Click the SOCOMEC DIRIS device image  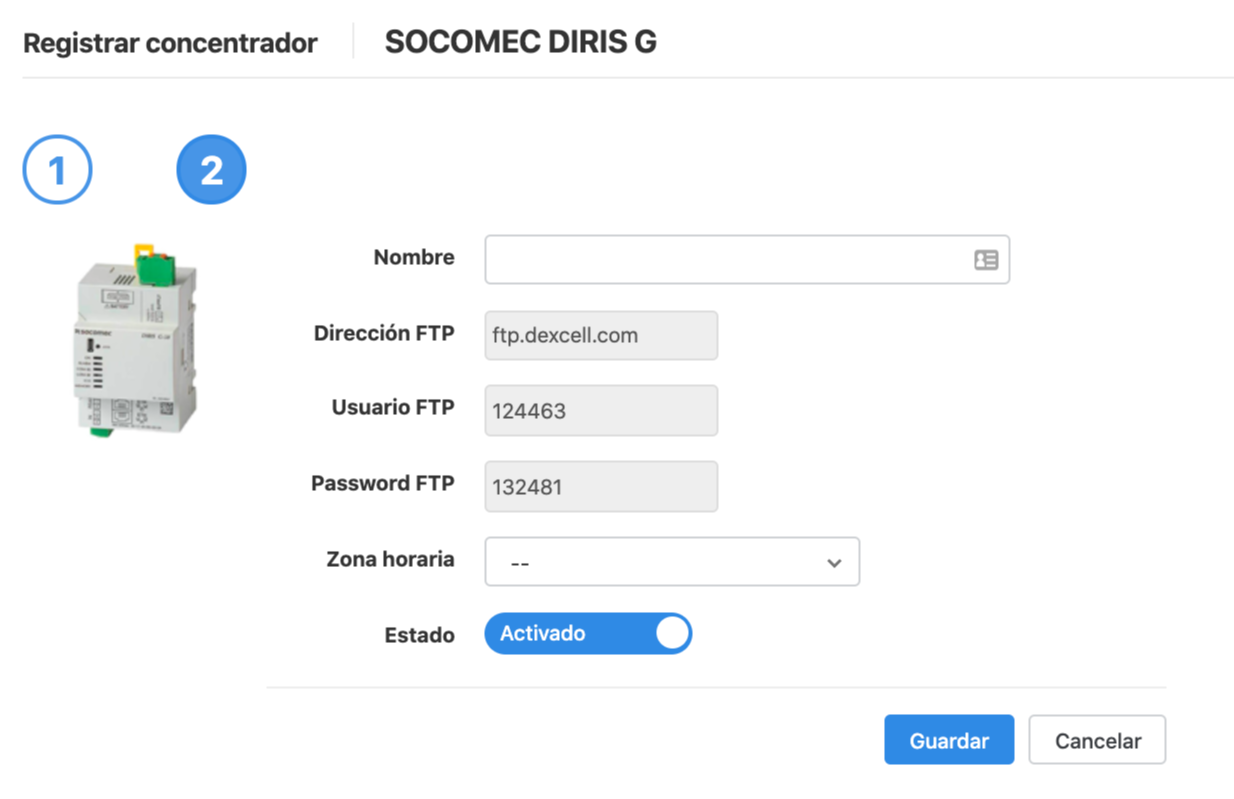coord(138,340)
